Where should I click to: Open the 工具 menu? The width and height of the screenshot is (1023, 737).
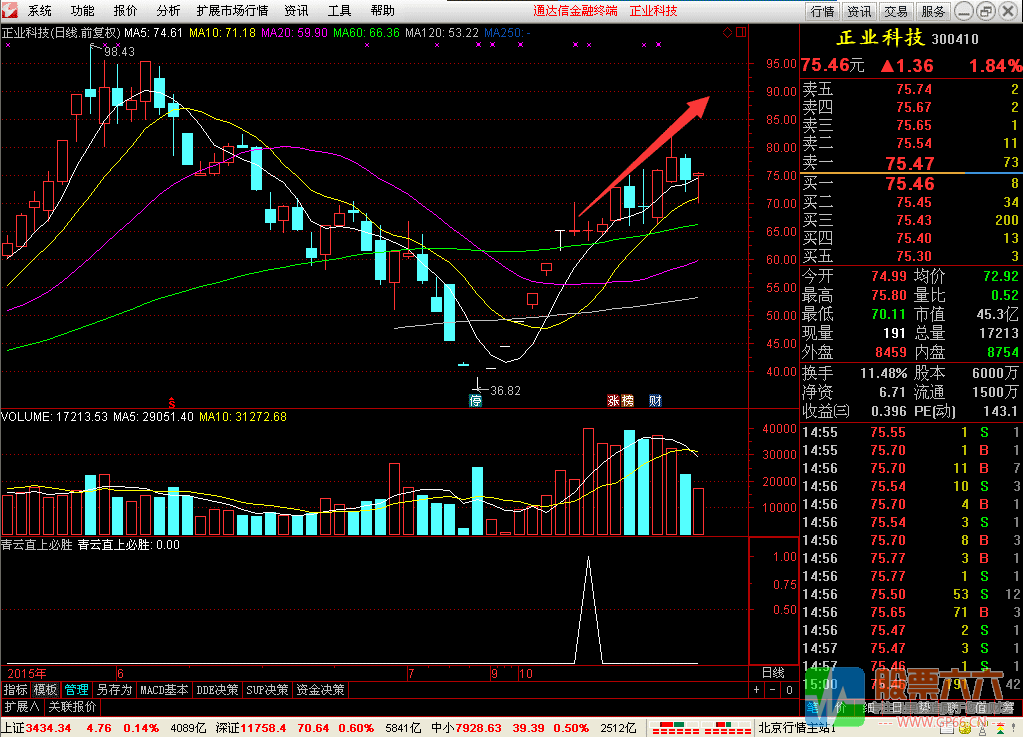tap(339, 10)
